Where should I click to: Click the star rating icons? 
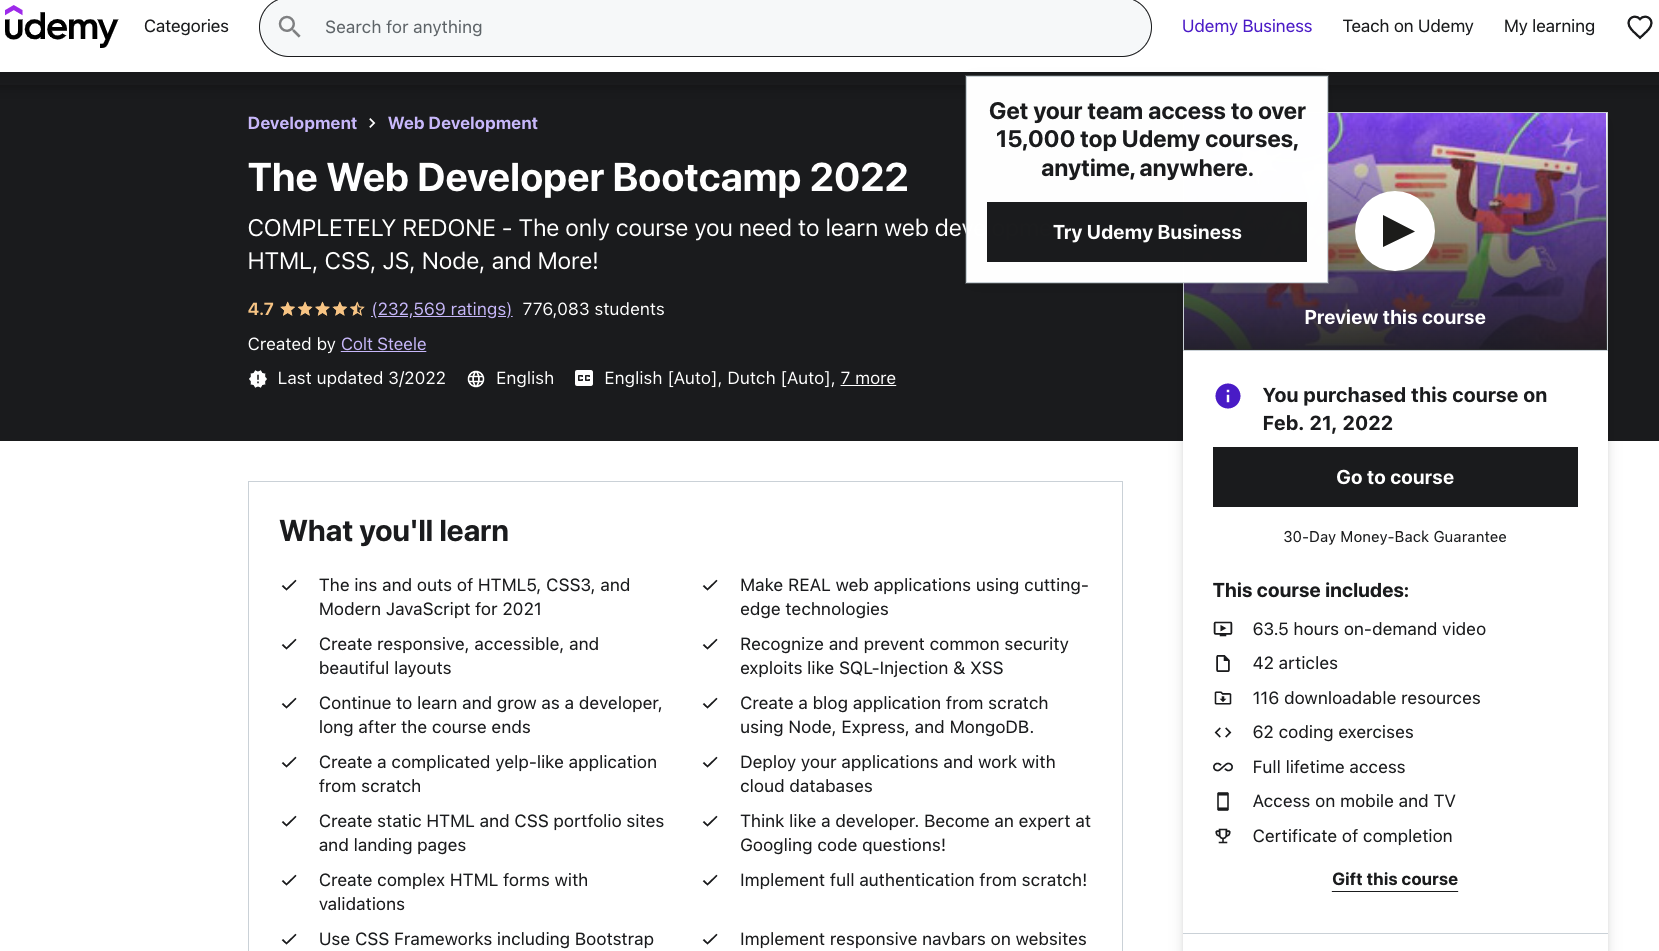[322, 309]
